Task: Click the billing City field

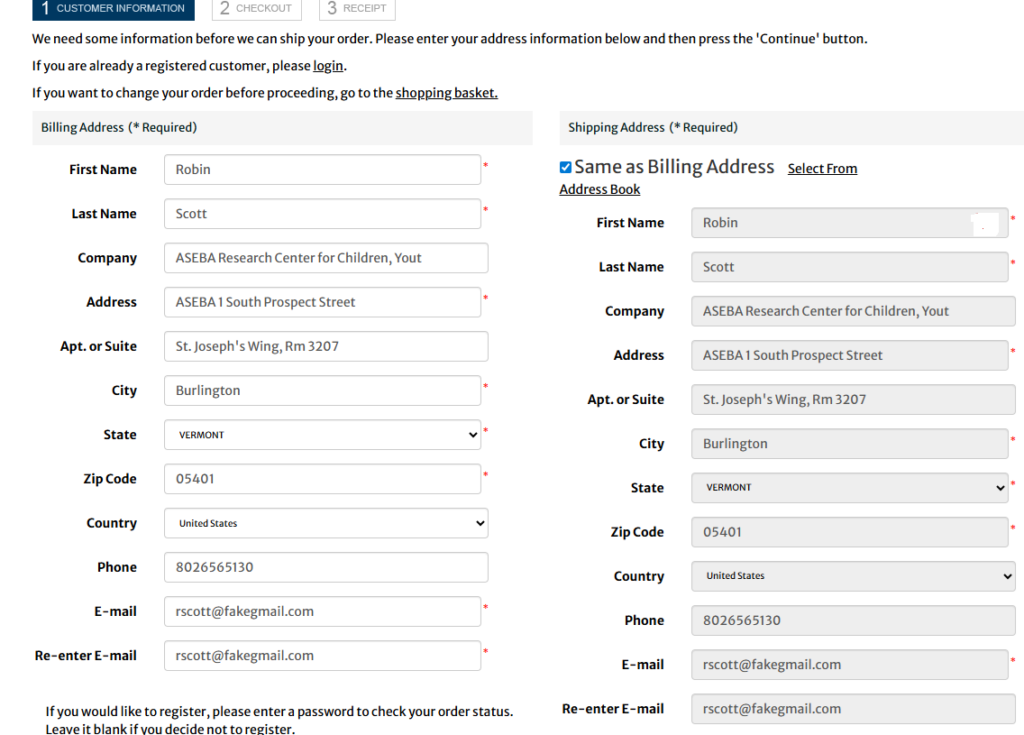Action: tap(322, 391)
